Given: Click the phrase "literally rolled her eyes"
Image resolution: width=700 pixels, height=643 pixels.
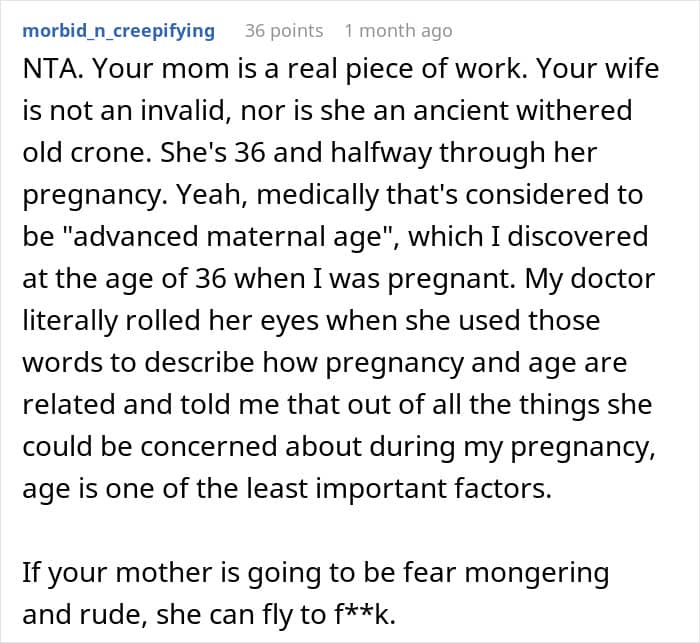Looking at the screenshot, I should coord(171,322).
